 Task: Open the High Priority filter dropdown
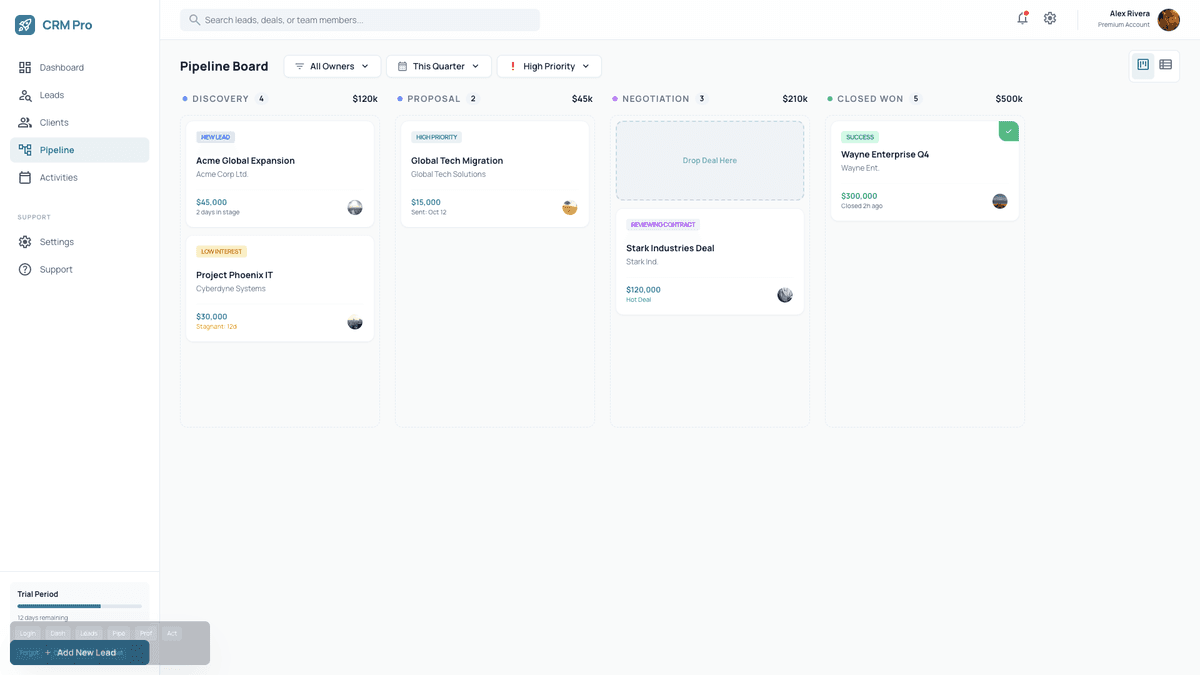[548, 65]
